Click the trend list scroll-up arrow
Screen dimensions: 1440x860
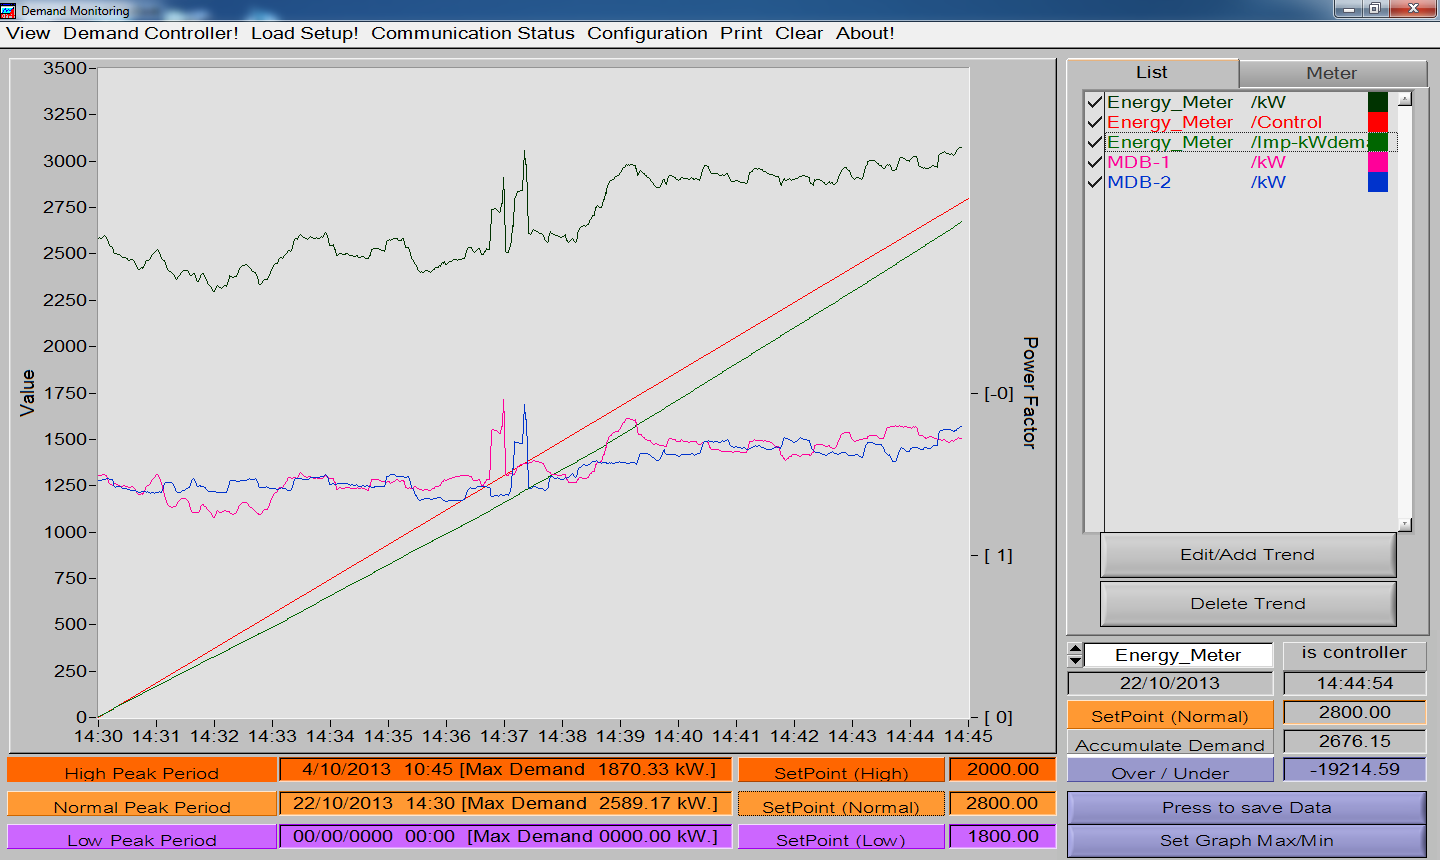[x=1404, y=99]
